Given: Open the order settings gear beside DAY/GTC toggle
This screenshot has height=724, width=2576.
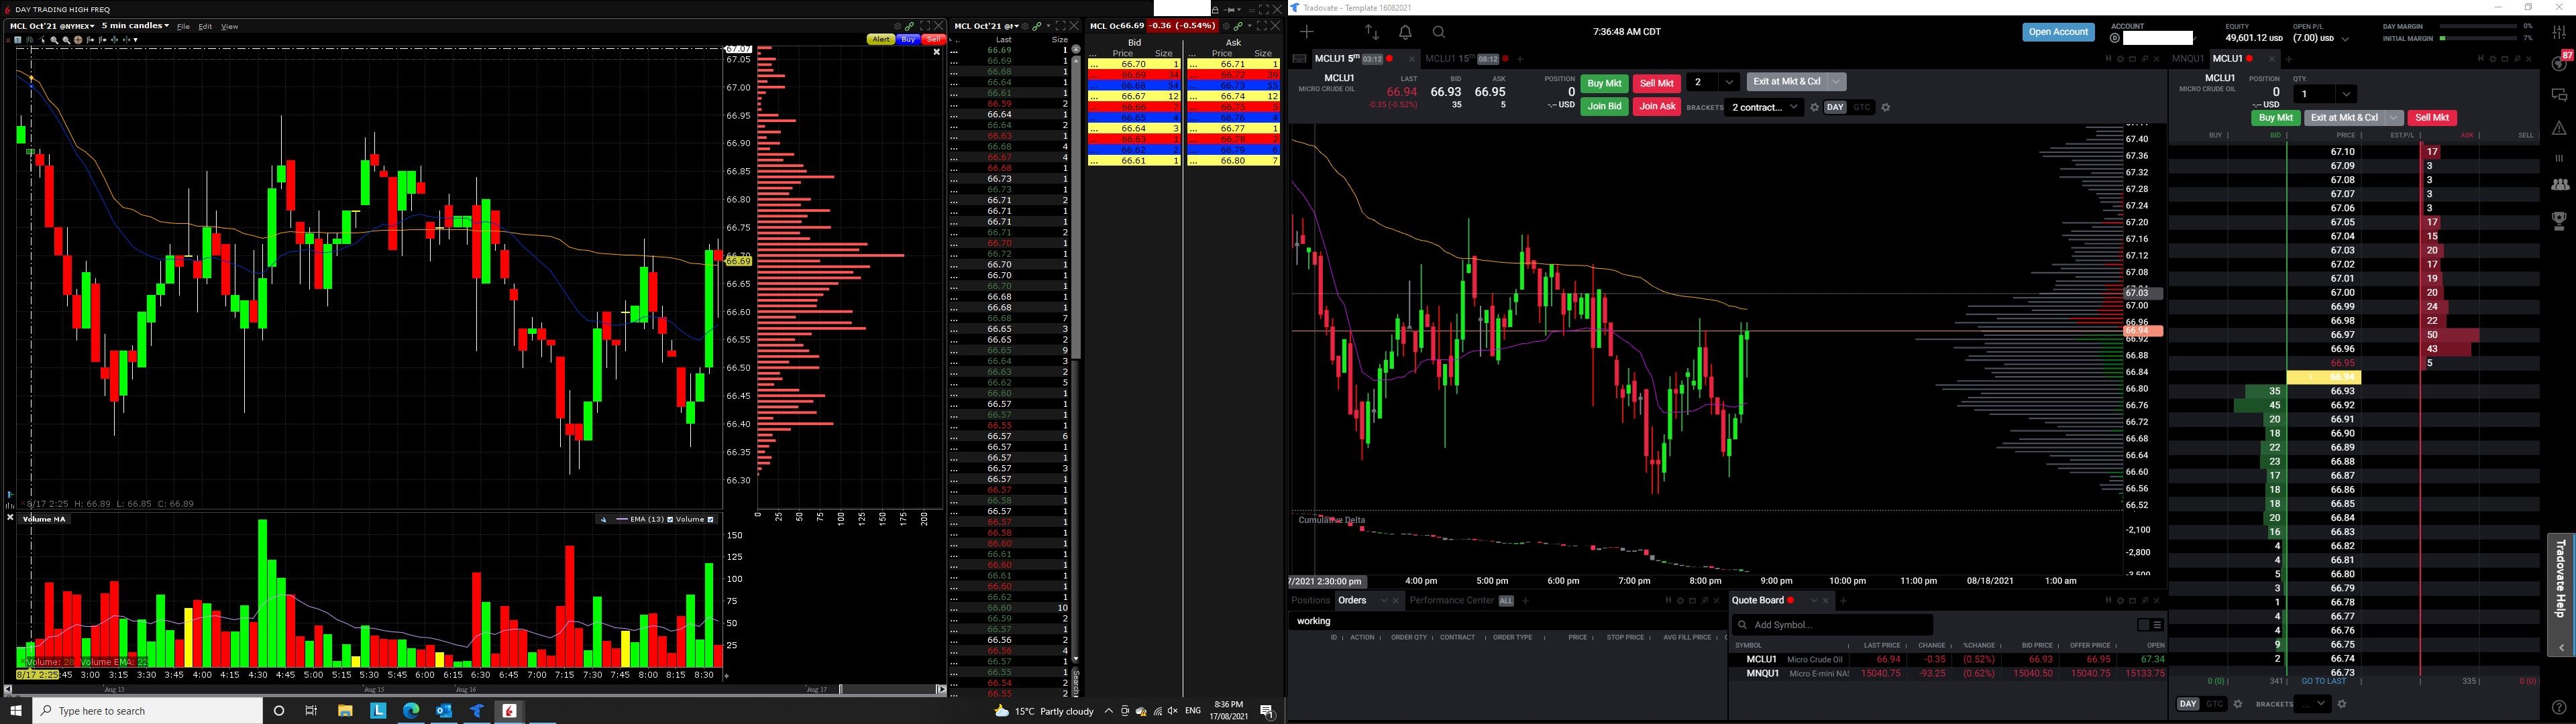Looking at the screenshot, I should coord(1886,108).
